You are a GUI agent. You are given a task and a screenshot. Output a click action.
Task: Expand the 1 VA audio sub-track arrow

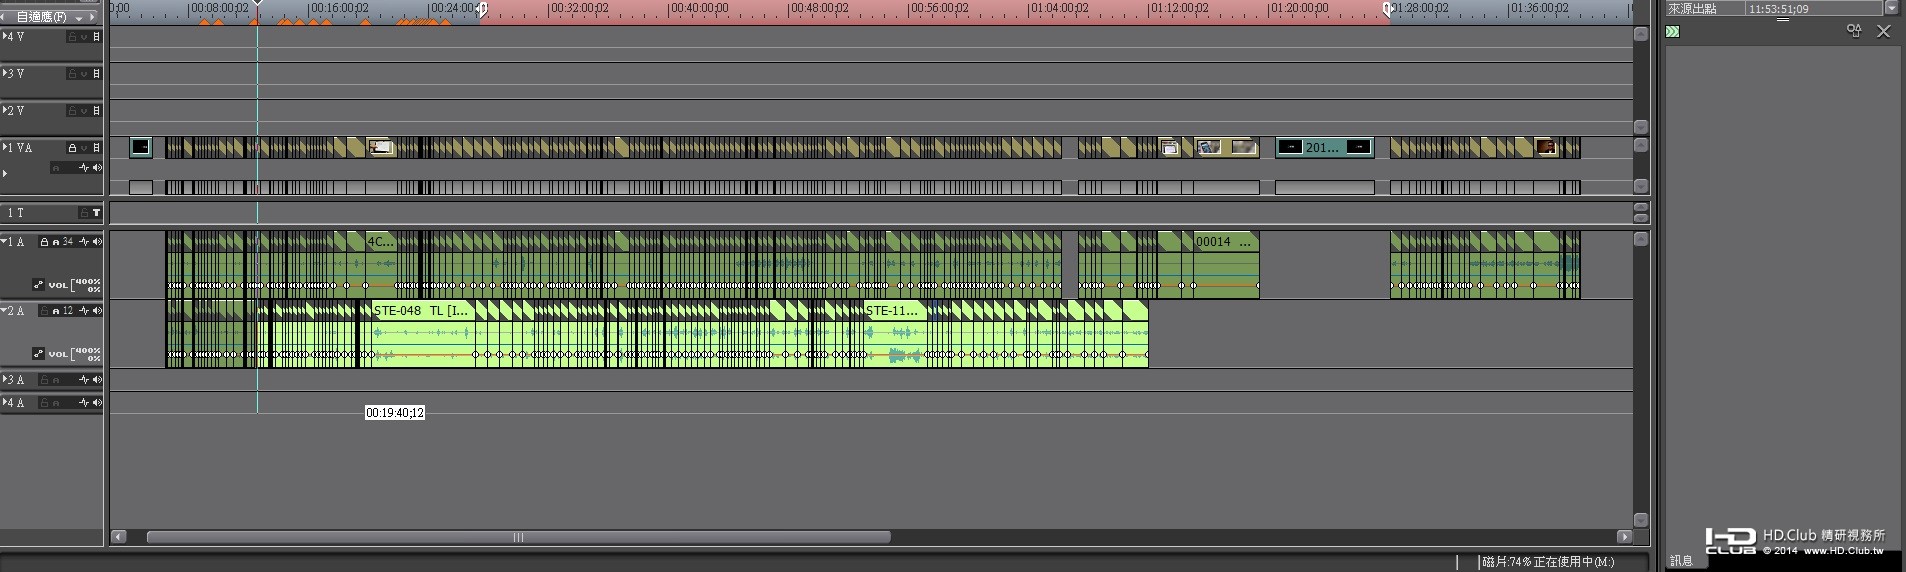pos(5,174)
